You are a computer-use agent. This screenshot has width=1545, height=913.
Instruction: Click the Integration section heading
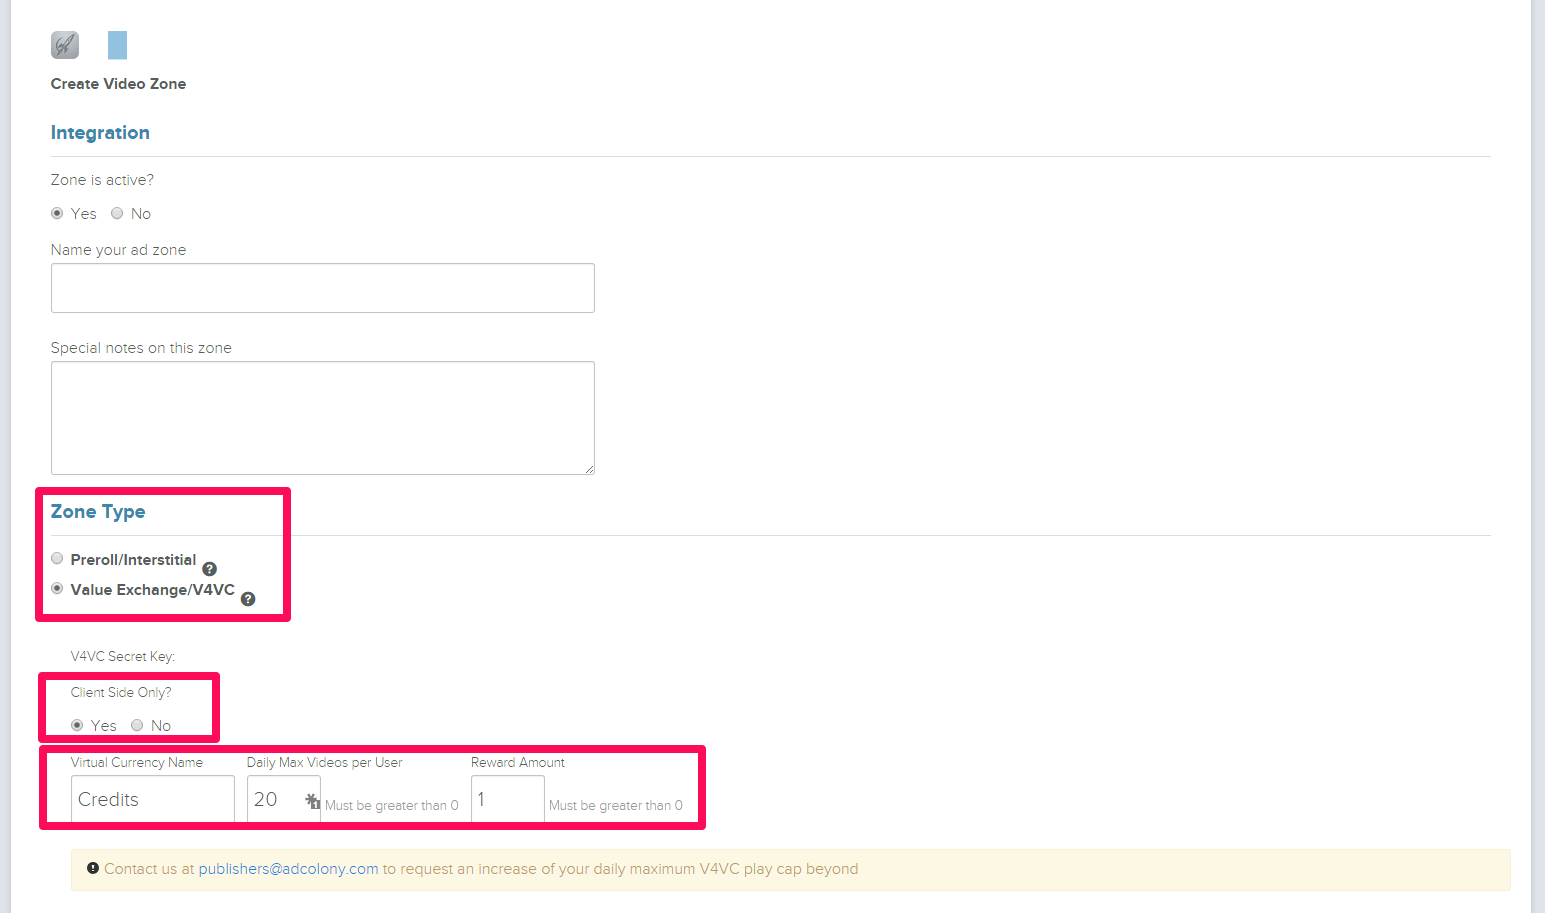[x=100, y=133]
